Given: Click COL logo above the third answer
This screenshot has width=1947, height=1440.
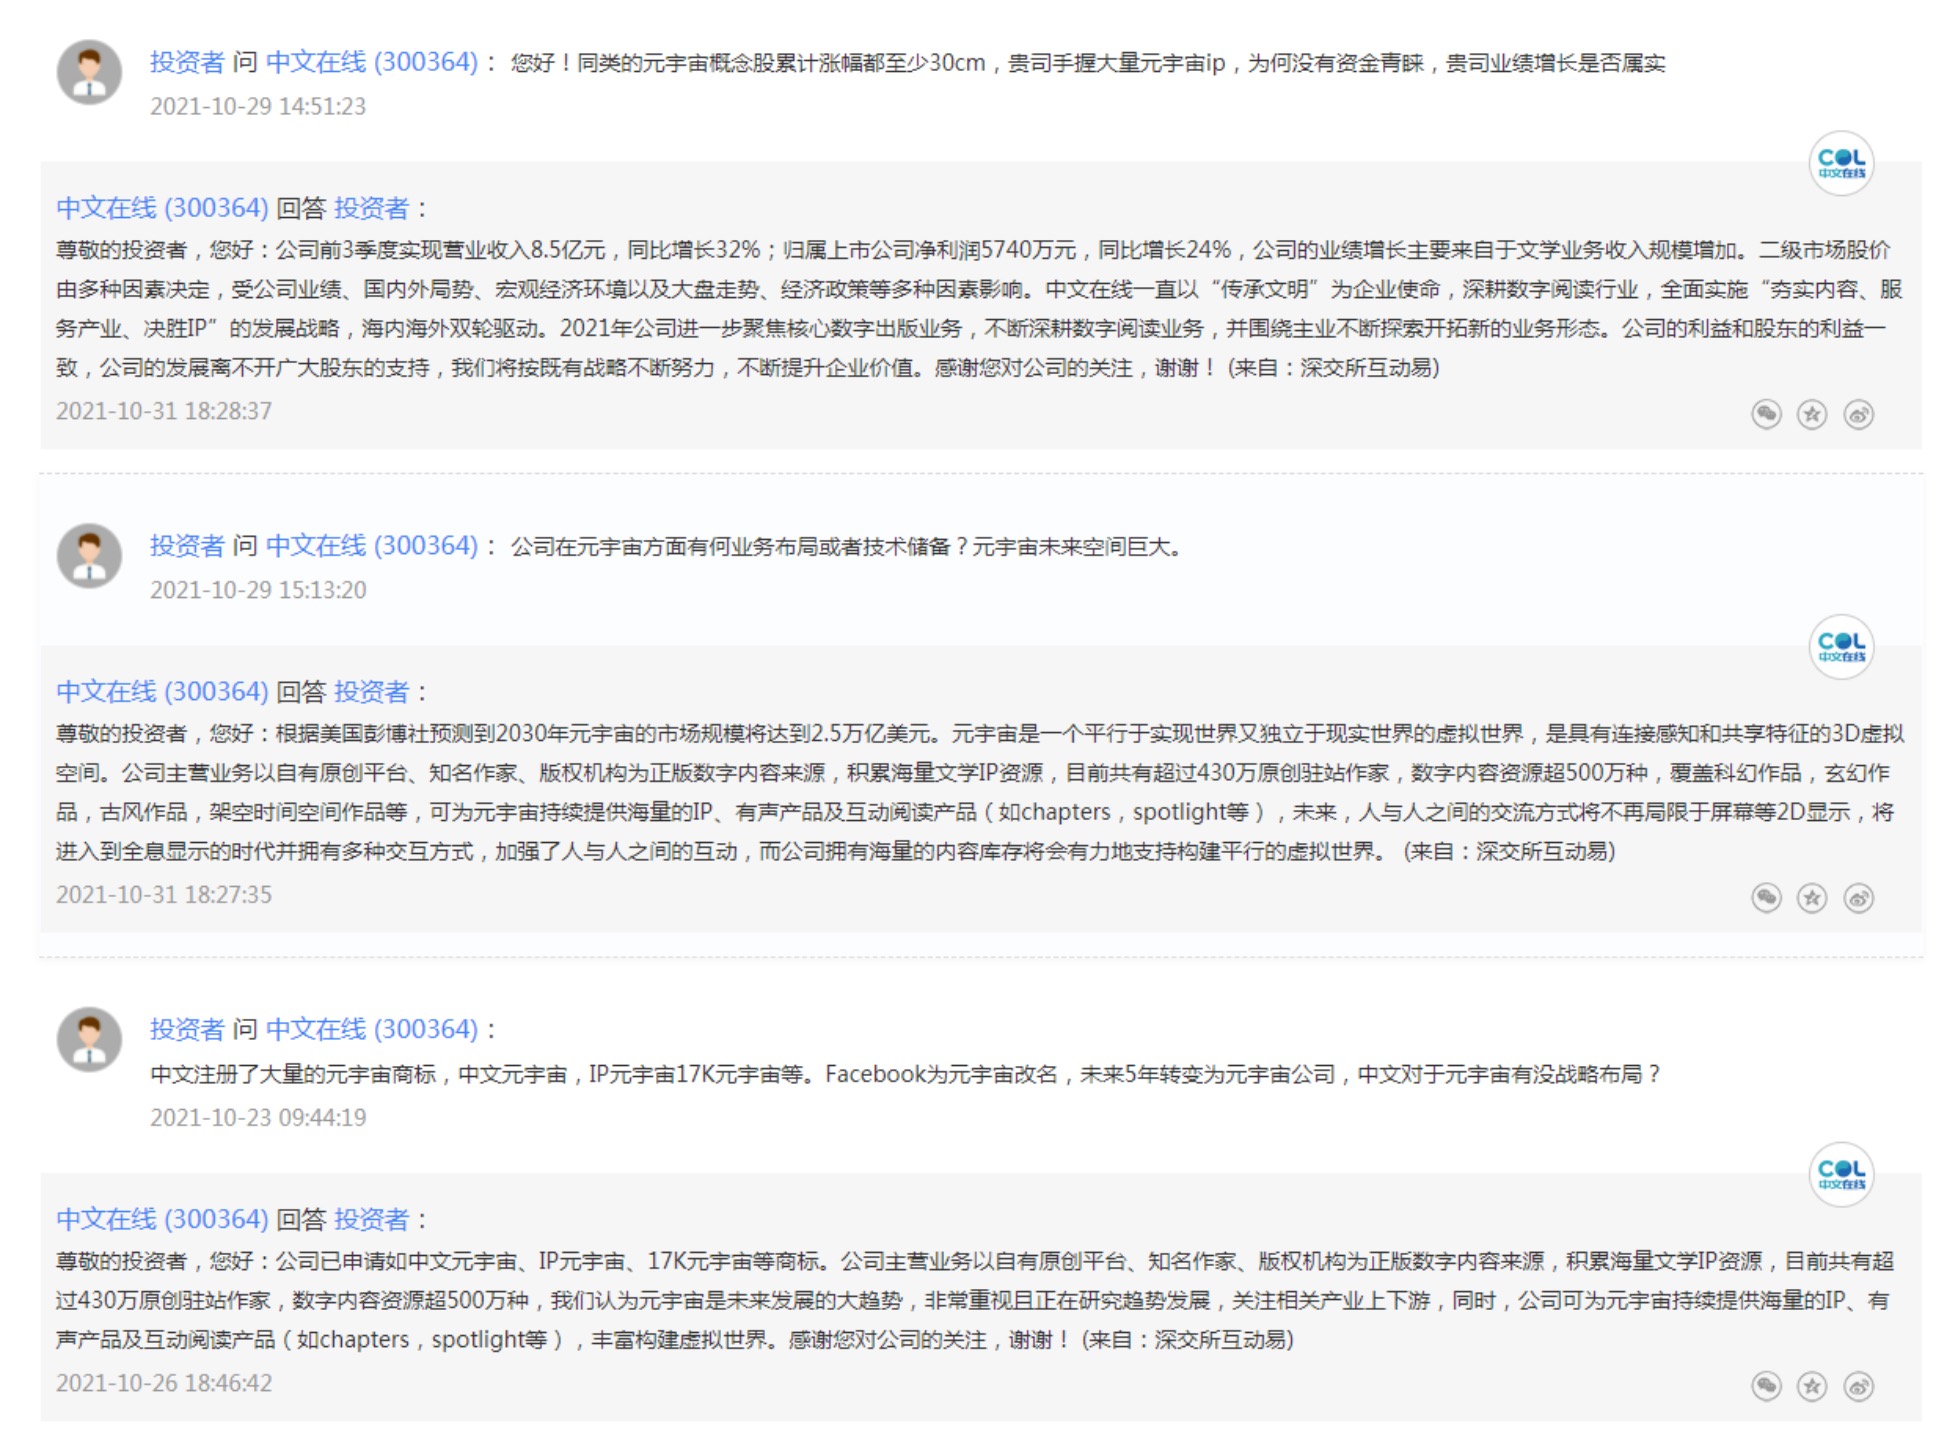Looking at the screenshot, I should click(1841, 1174).
